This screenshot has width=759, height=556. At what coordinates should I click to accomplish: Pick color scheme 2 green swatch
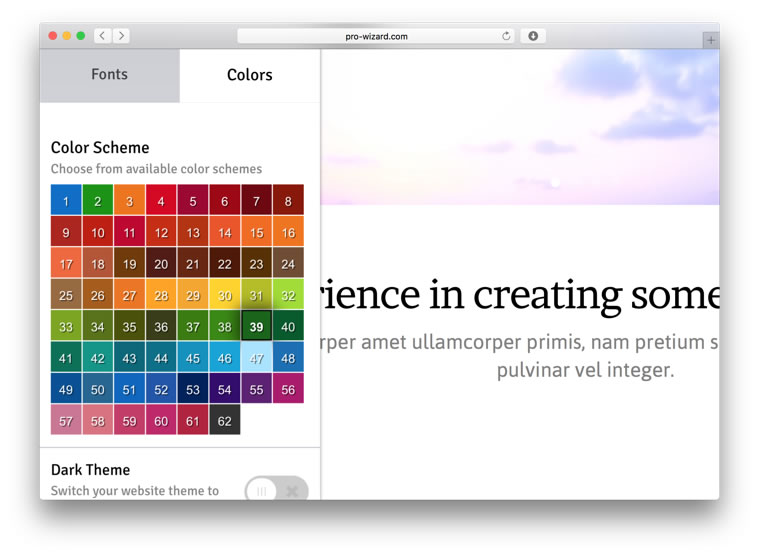(98, 200)
